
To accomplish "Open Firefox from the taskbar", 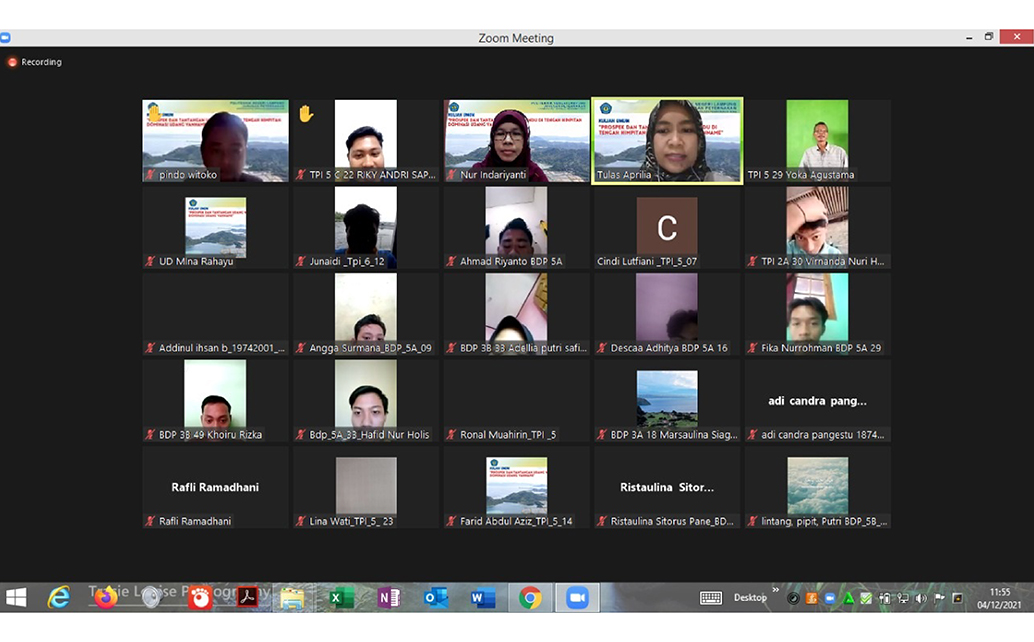I will tap(106, 598).
